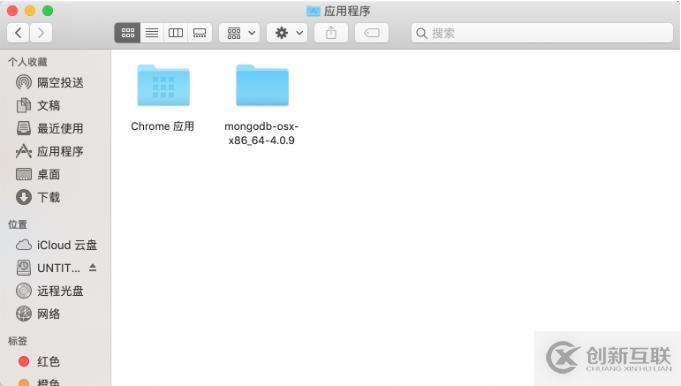Select the mongodb-osx-x86_64-4.0.9 folder icon
681x386 pixels.
tap(262, 85)
